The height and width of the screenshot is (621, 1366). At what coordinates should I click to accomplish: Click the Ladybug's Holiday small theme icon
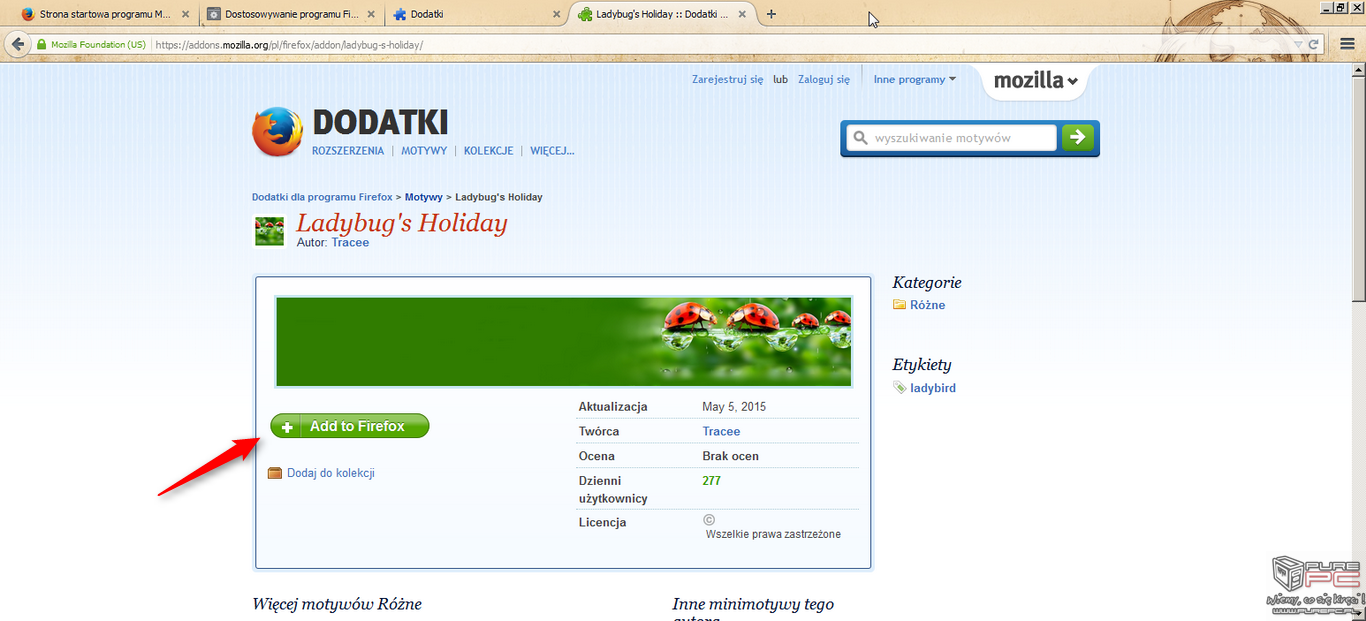[270, 231]
